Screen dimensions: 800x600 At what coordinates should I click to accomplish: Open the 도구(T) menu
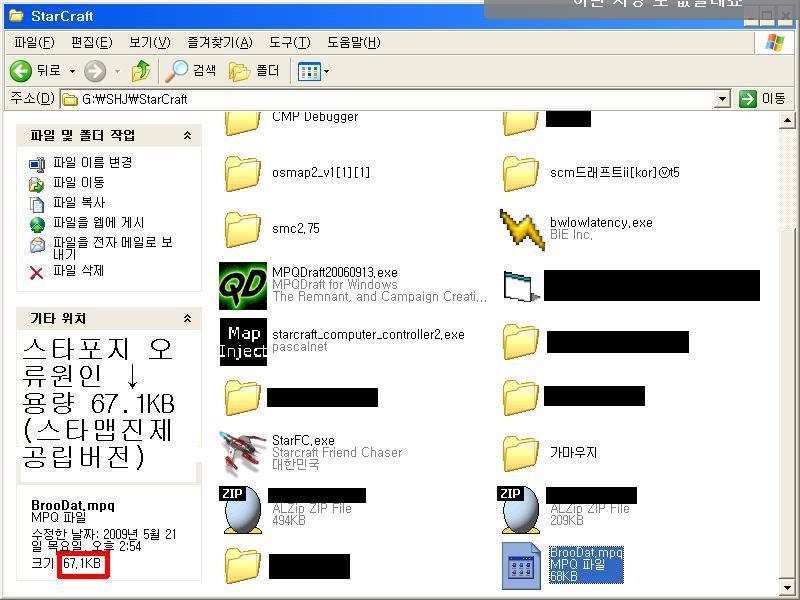pos(289,42)
